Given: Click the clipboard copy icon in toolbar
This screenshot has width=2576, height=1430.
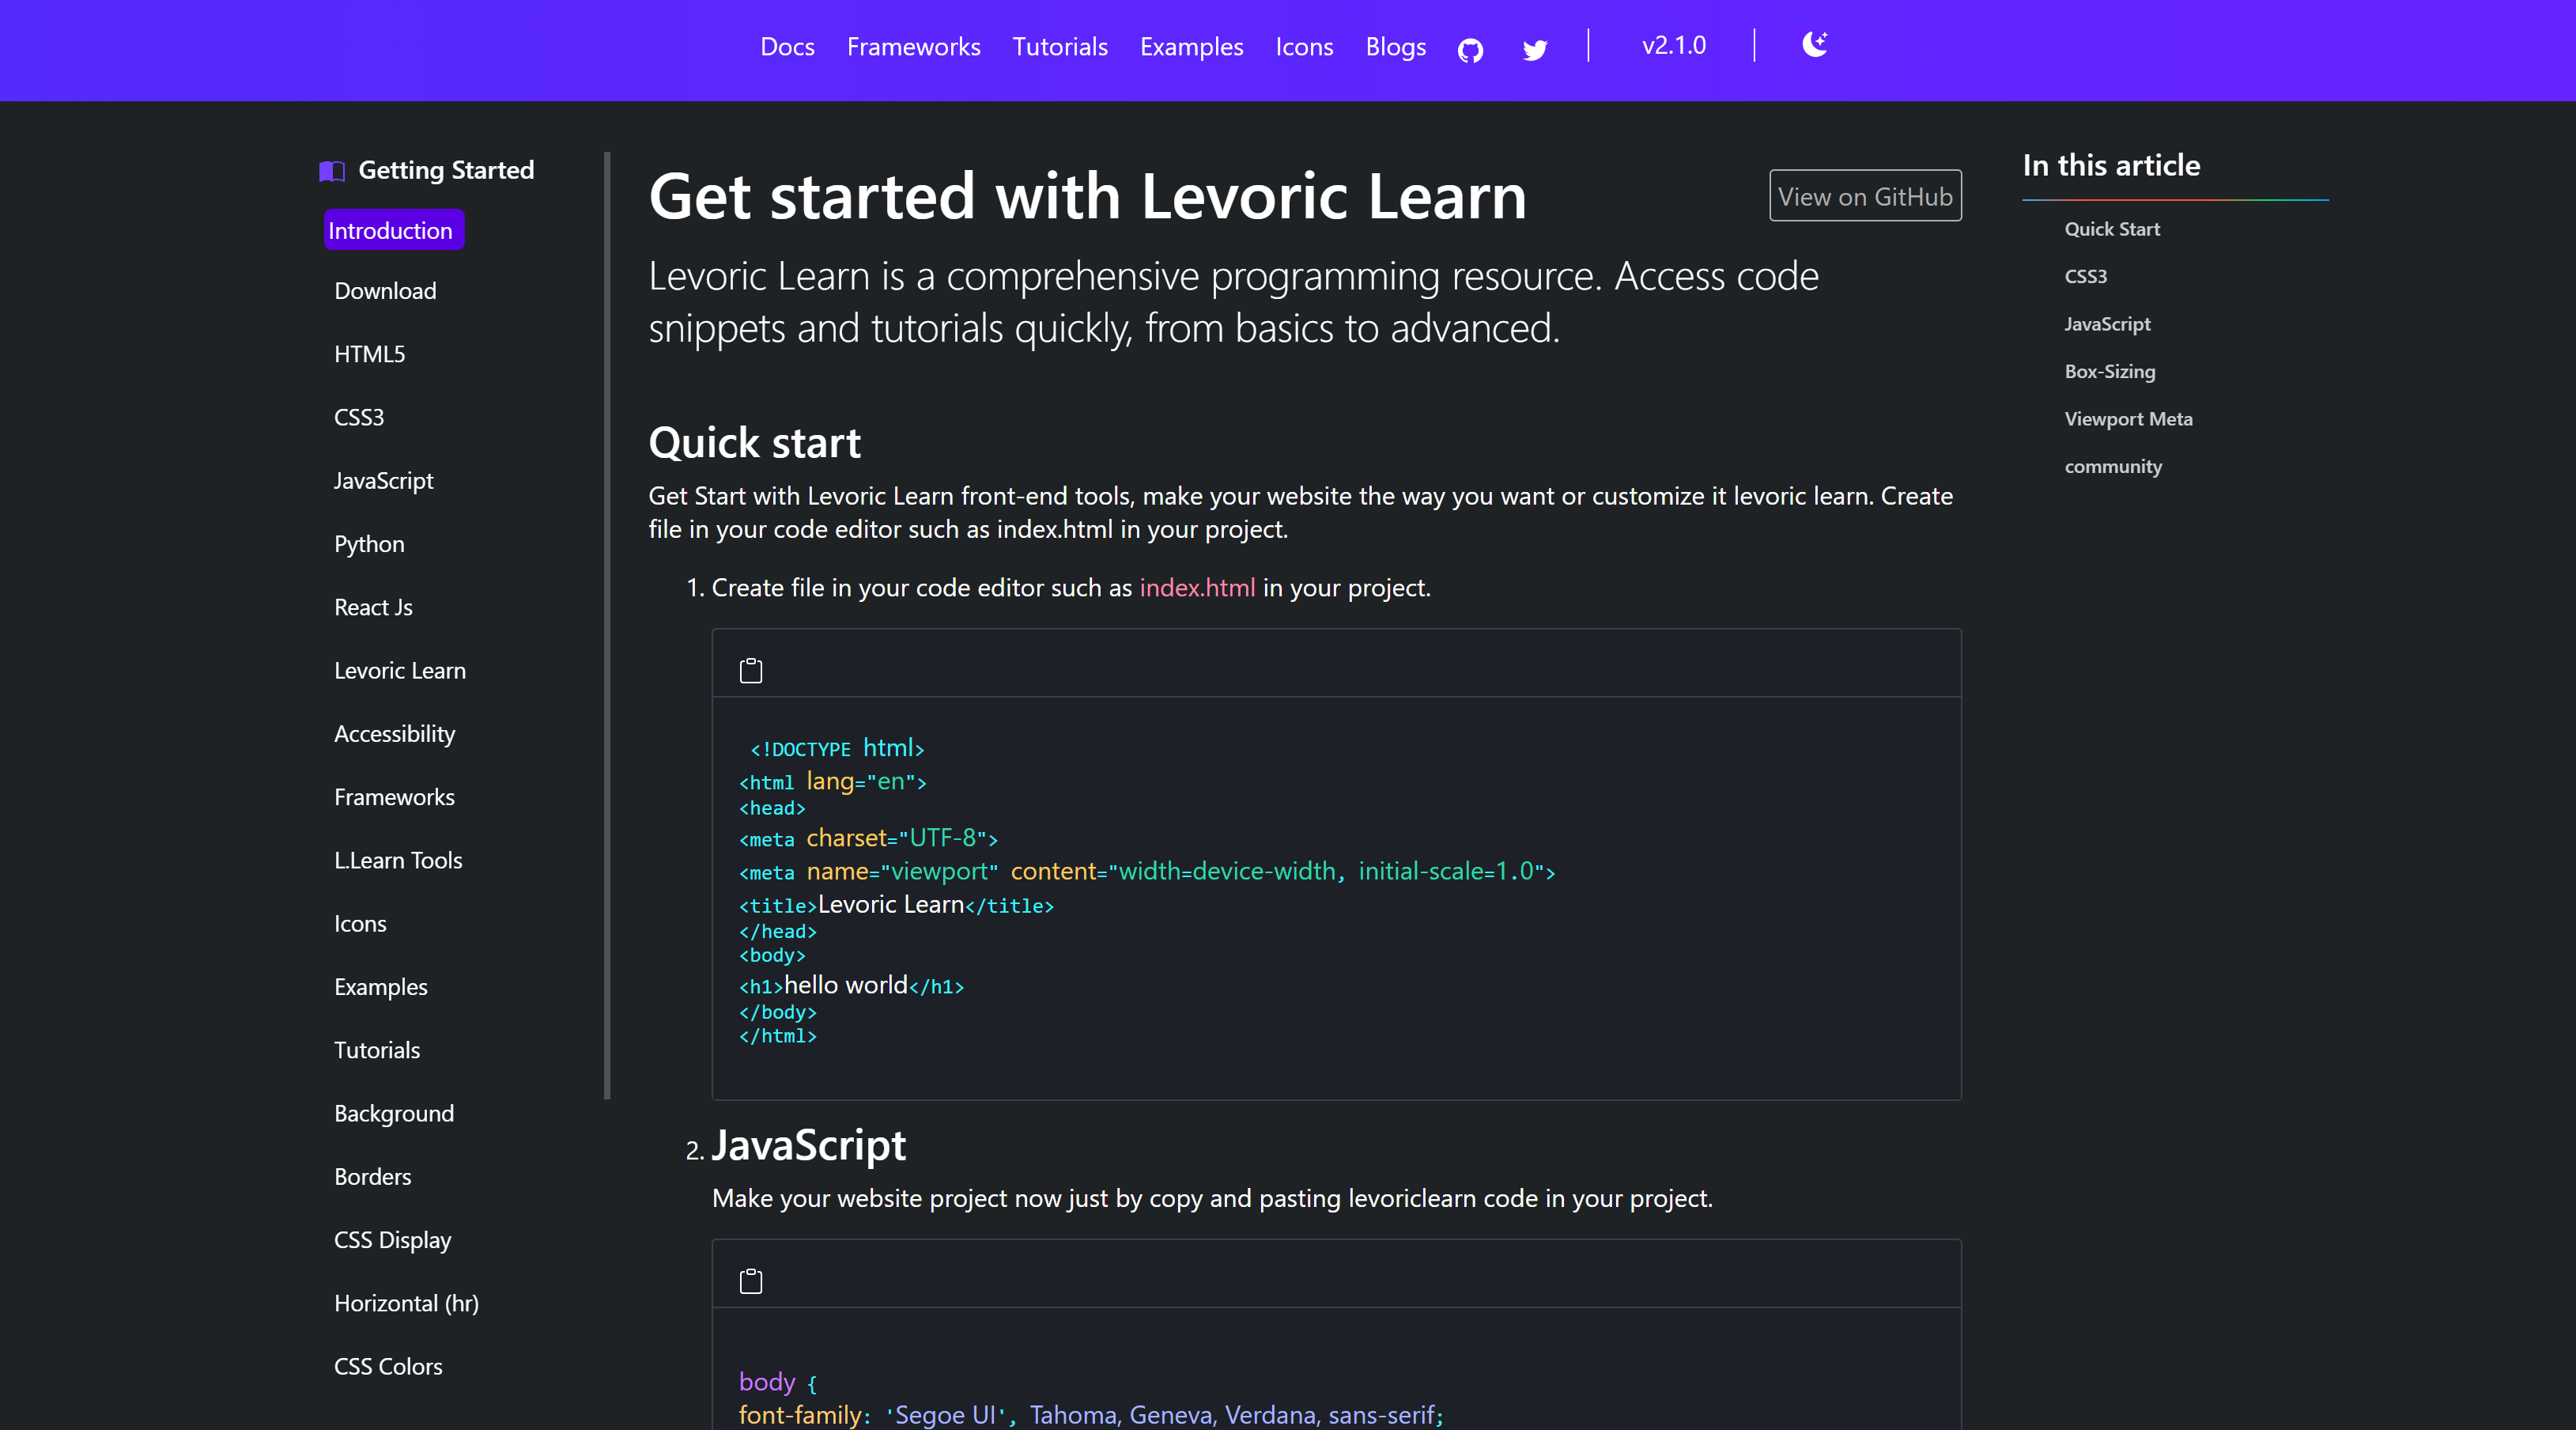Looking at the screenshot, I should click(x=750, y=669).
